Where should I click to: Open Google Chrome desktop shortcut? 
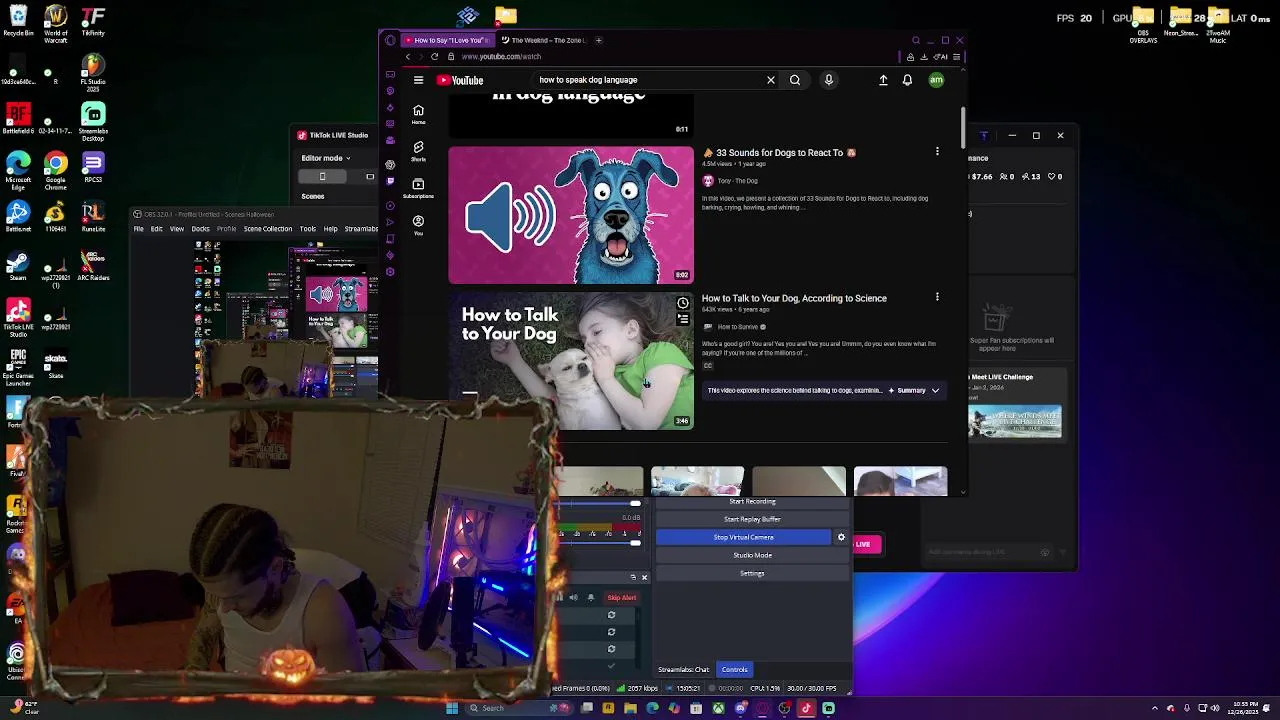56,168
